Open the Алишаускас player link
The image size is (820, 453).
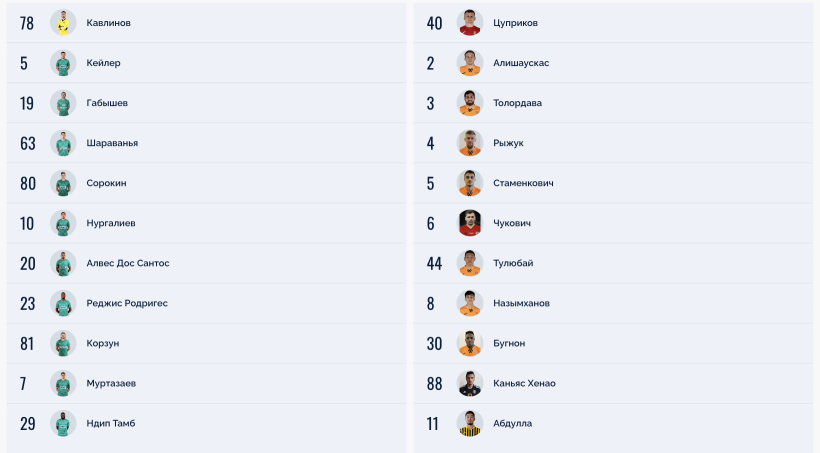pos(521,63)
